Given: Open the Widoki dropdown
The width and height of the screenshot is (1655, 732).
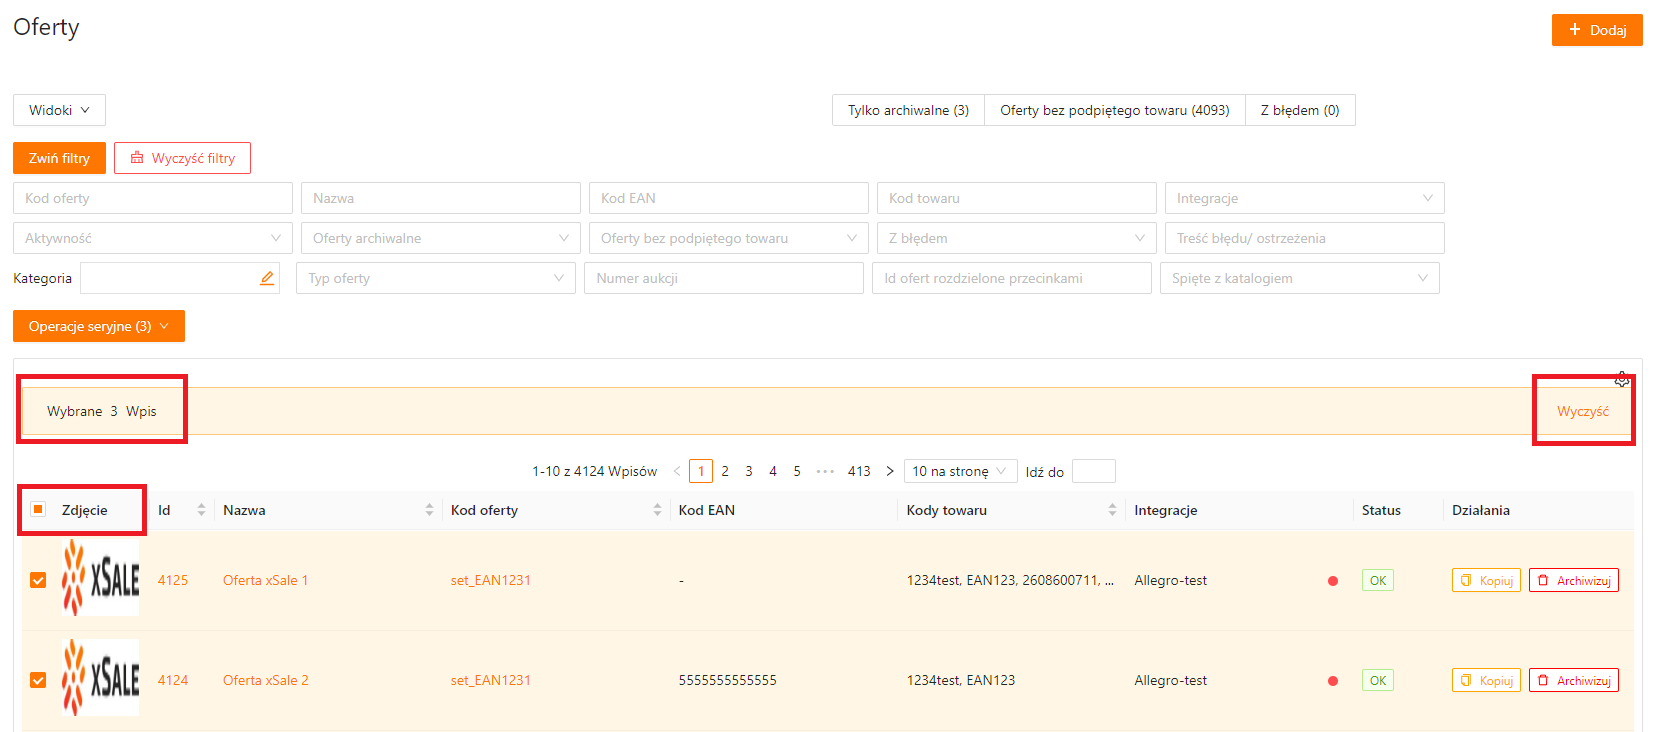Looking at the screenshot, I should (x=59, y=110).
